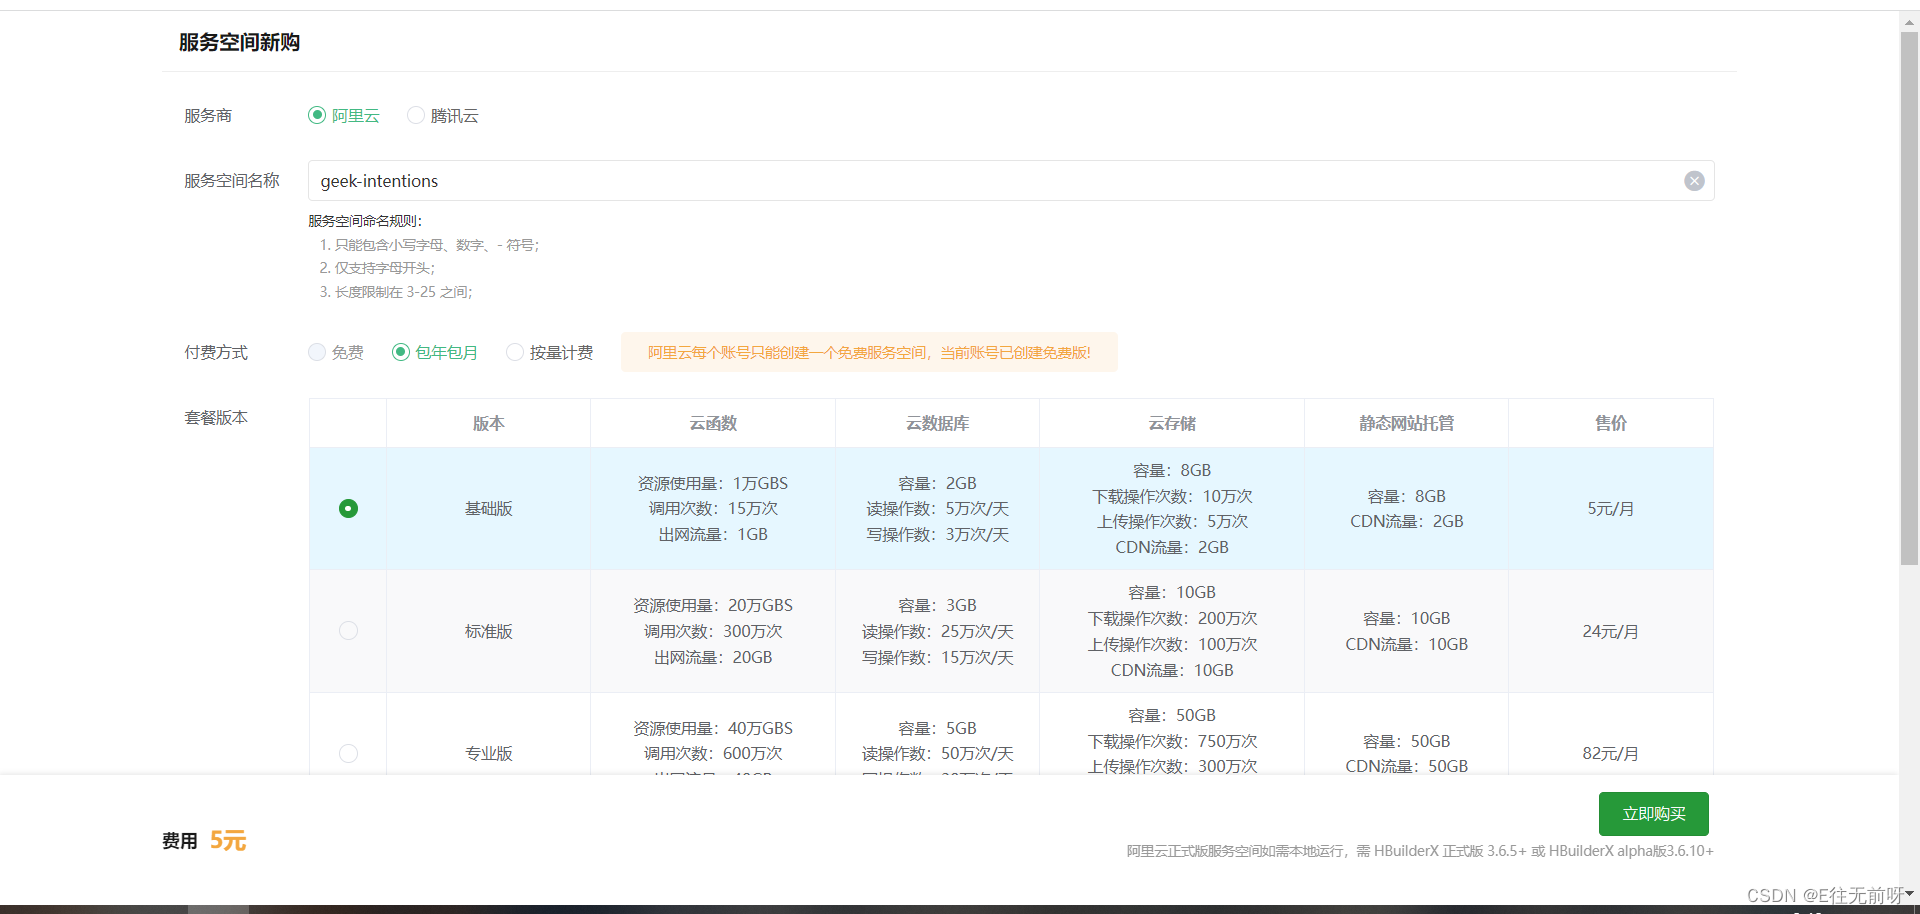Click the 版本 column header

(x=489, y=423)
